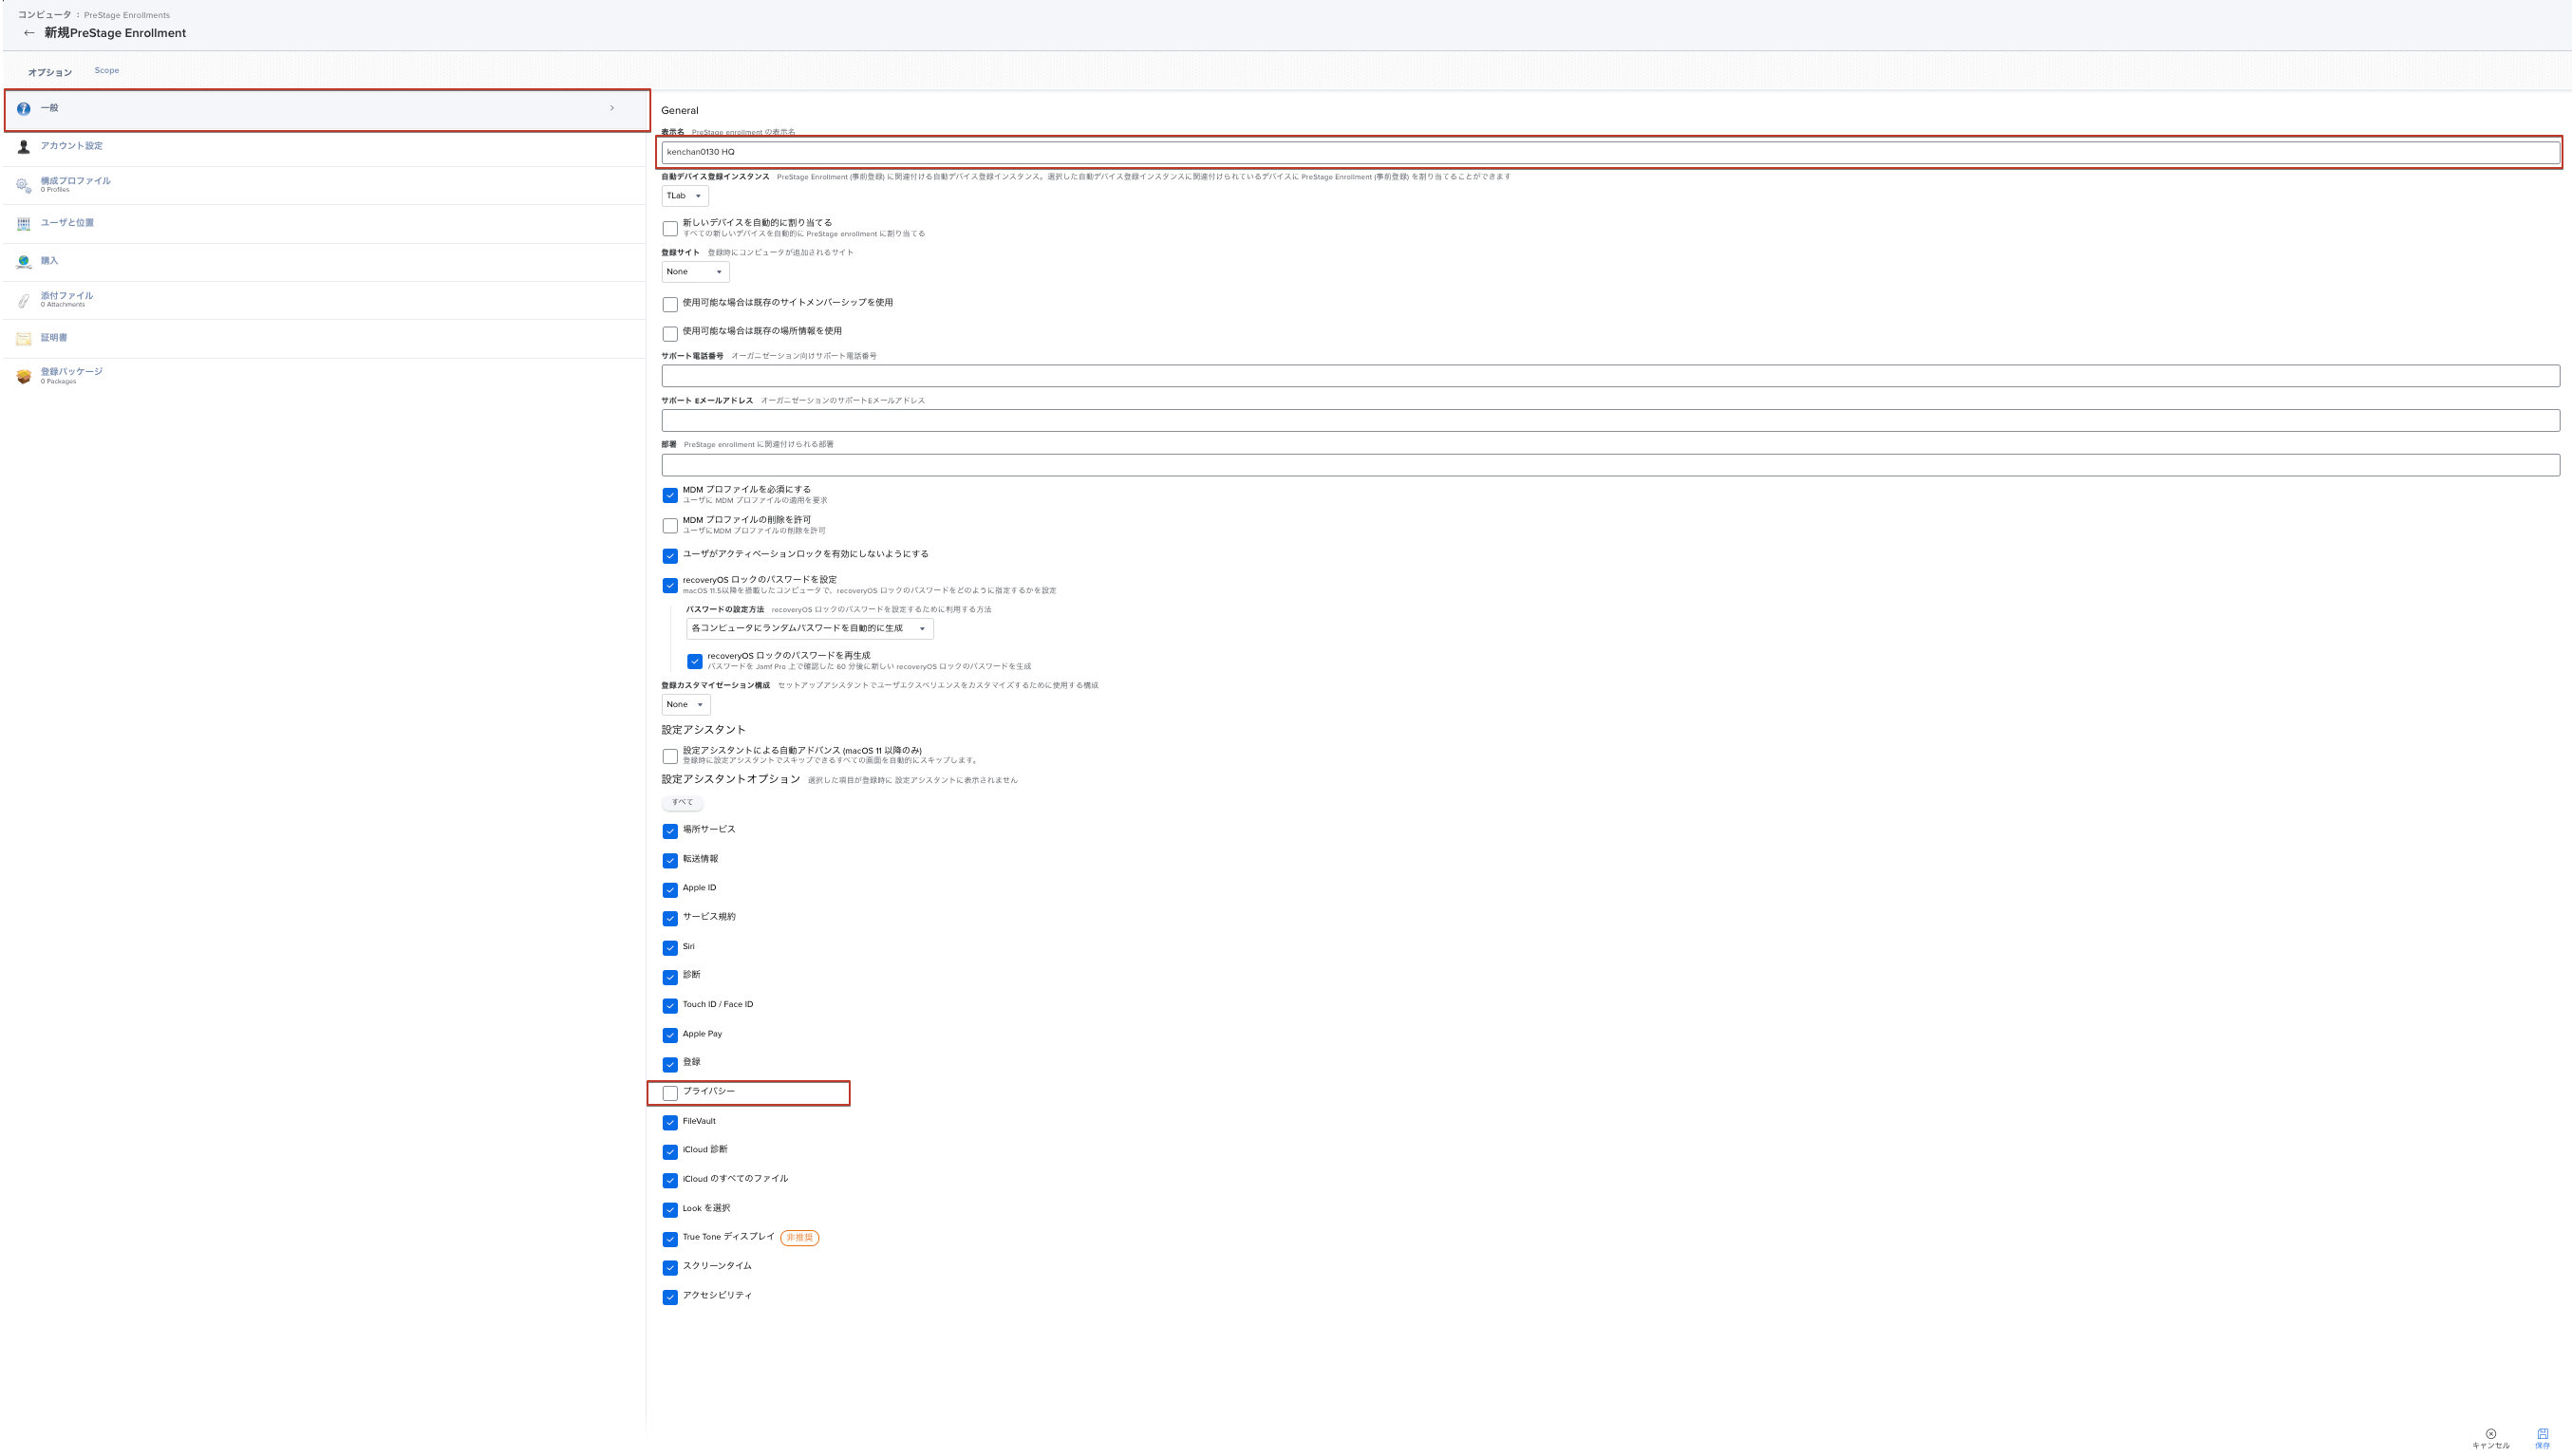
Task: Click the 部署 input field
Action: [x=1610, y=465]
